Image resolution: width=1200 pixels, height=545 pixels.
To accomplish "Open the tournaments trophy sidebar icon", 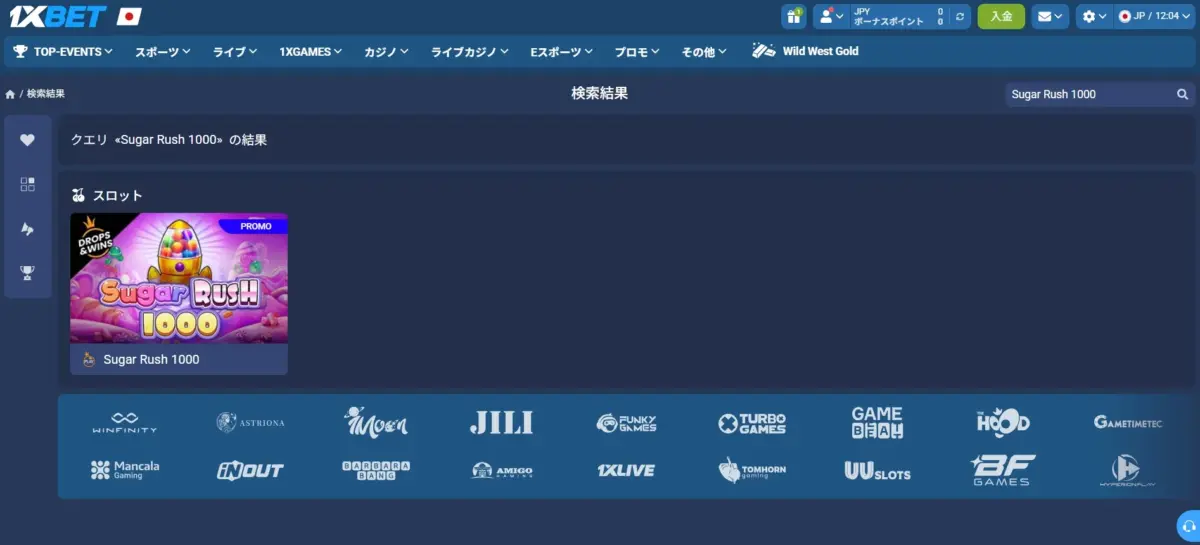I will pos(27,272).
